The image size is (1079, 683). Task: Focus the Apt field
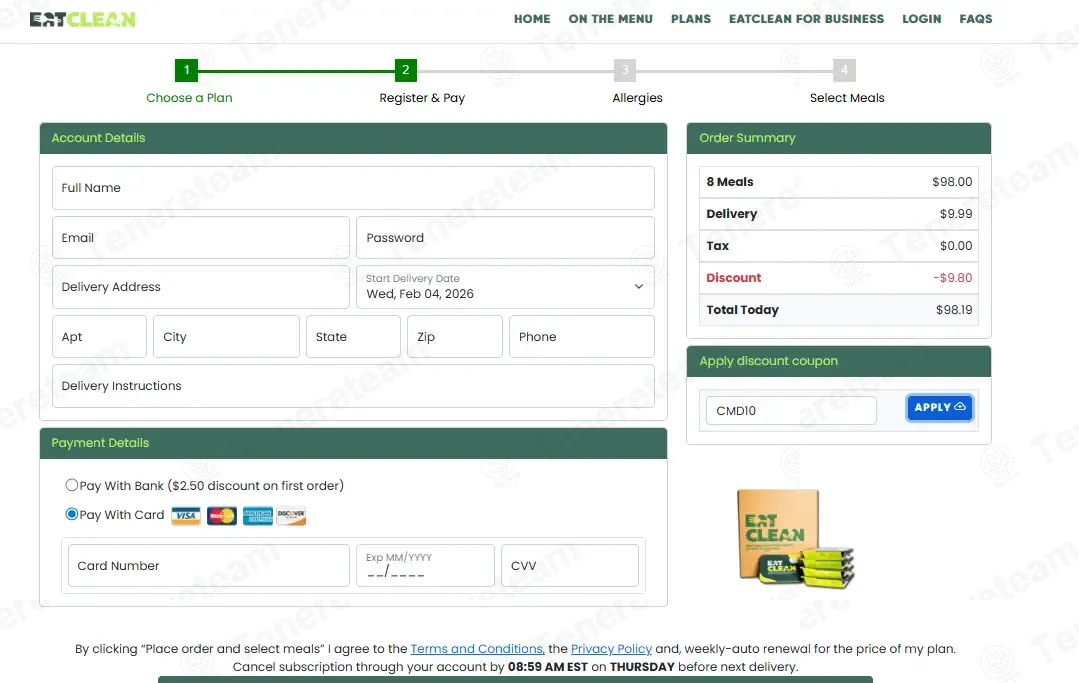(x=99, y=336)
